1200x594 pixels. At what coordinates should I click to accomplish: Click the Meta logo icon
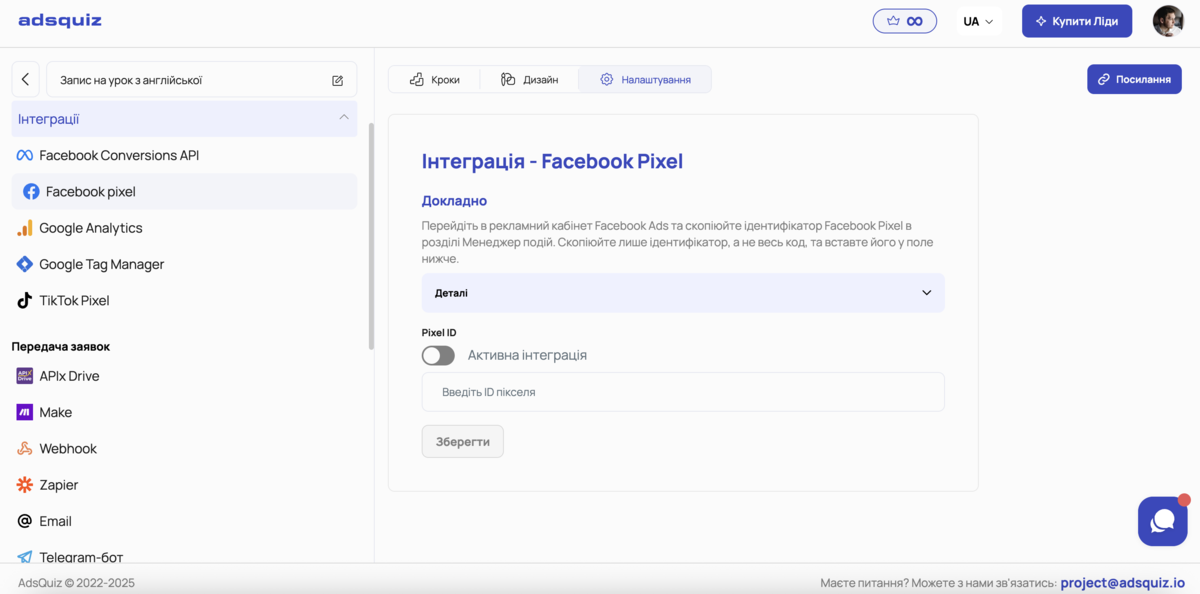click(25, 155)
